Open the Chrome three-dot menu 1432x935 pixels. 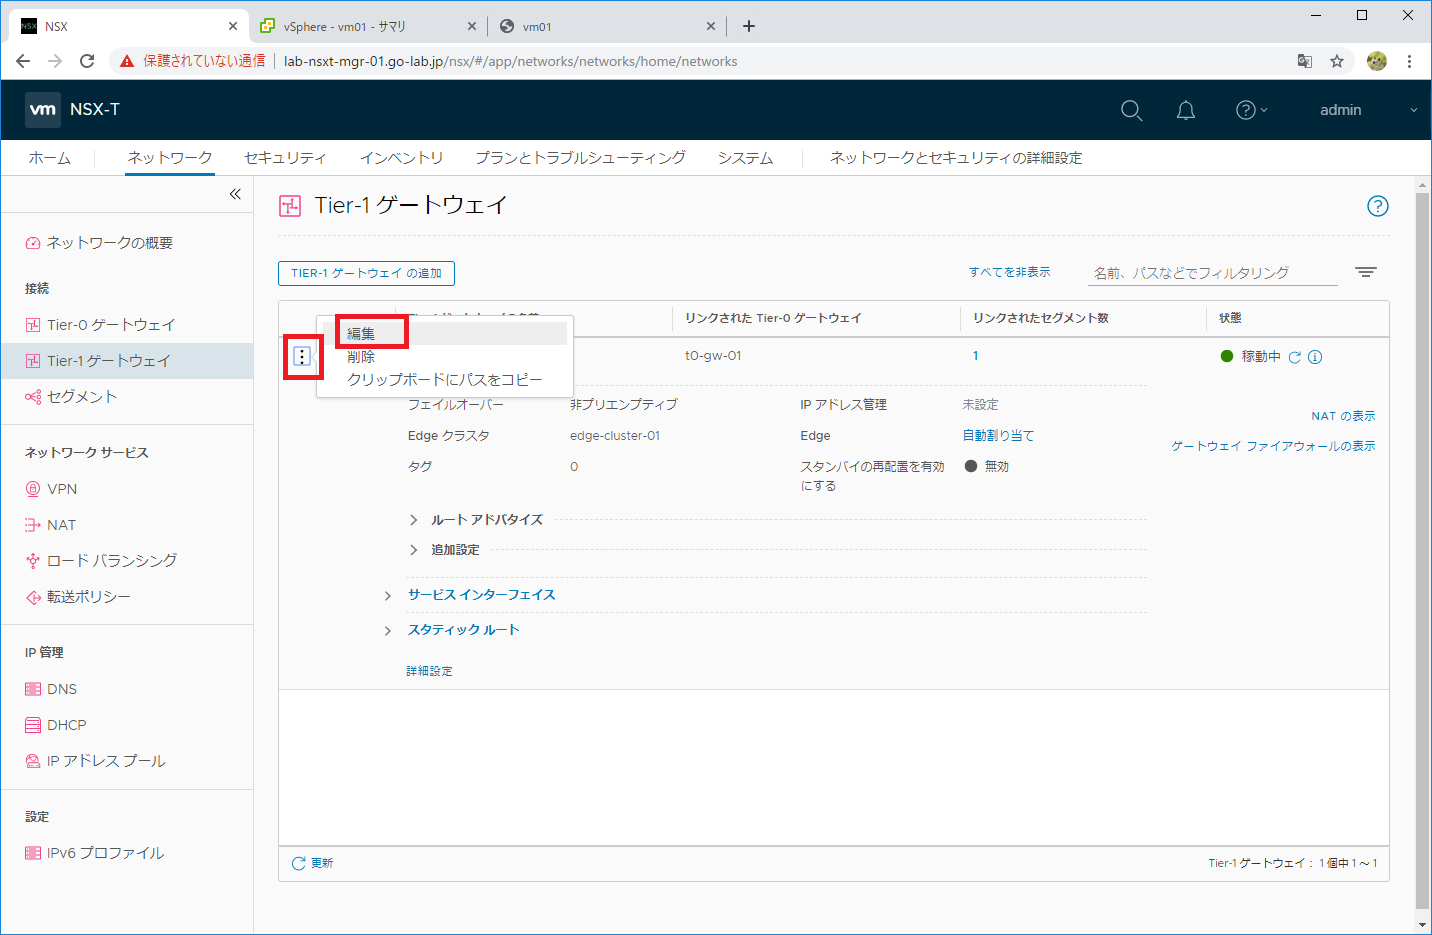(1409, 61)
